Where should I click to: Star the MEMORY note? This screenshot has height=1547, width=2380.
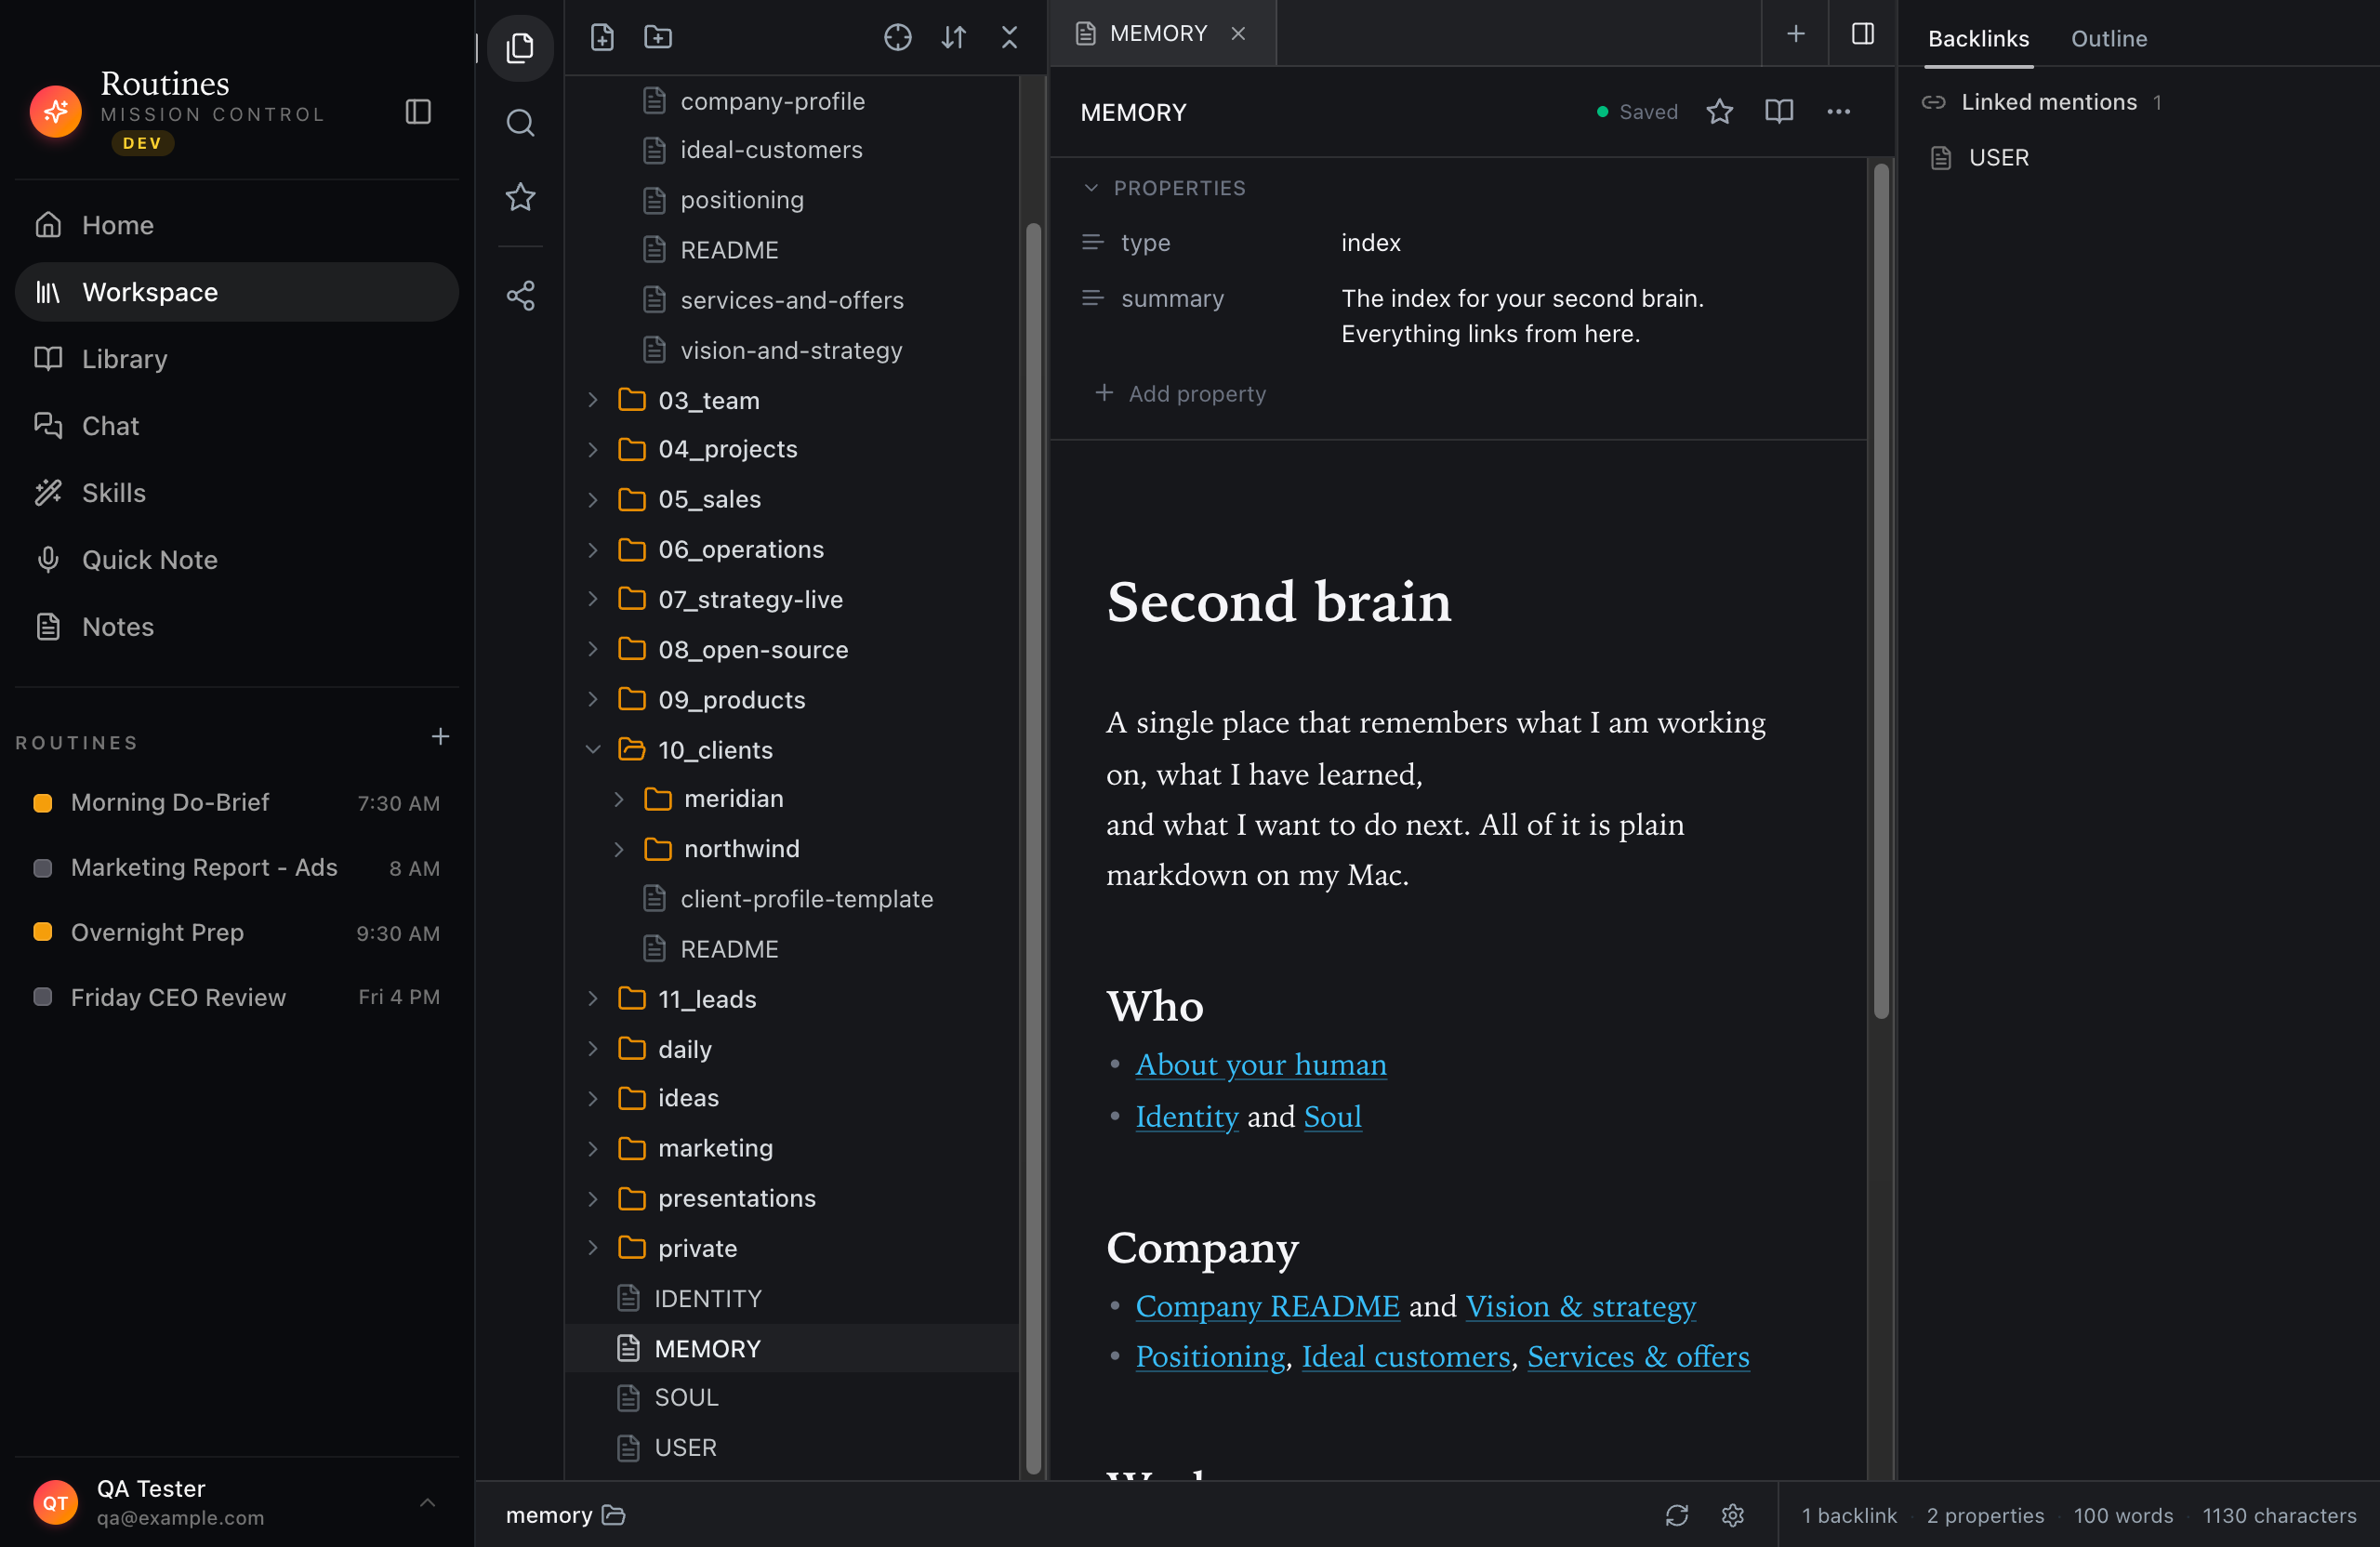click(1719, 111)
